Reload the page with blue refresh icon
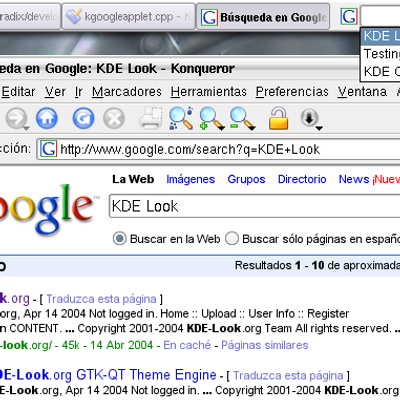 coord(83,118)
